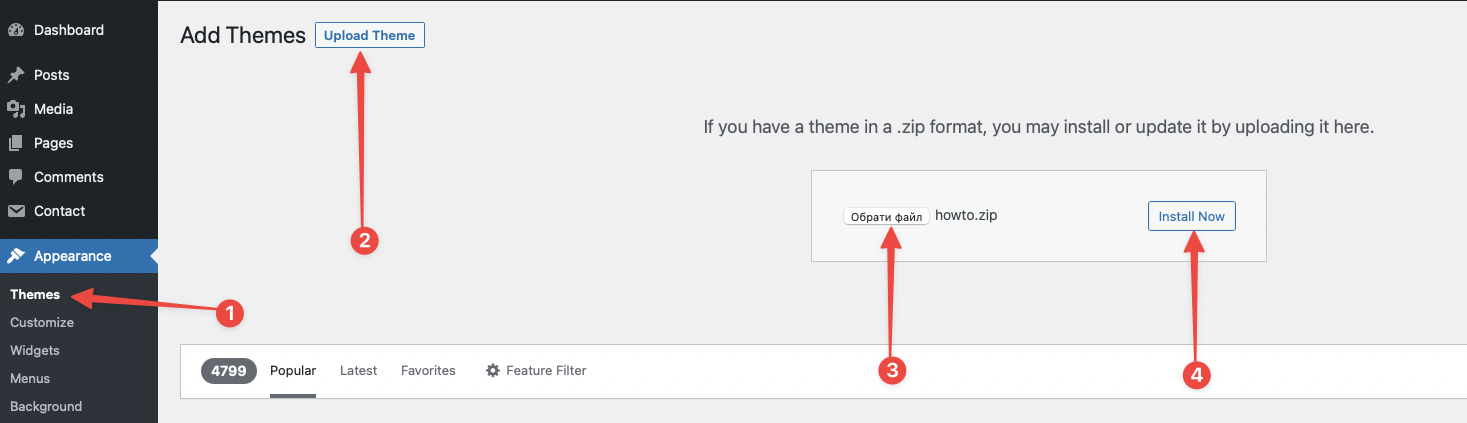Click the Pages document icon
The height and width of the screenshot is (423, 1467).
15,143
